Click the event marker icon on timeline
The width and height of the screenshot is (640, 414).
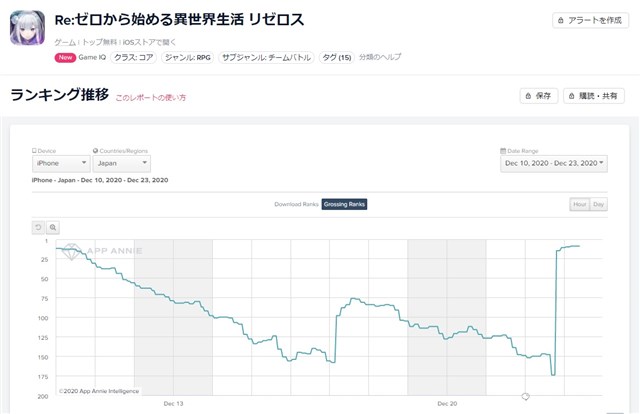pos(525,396)
